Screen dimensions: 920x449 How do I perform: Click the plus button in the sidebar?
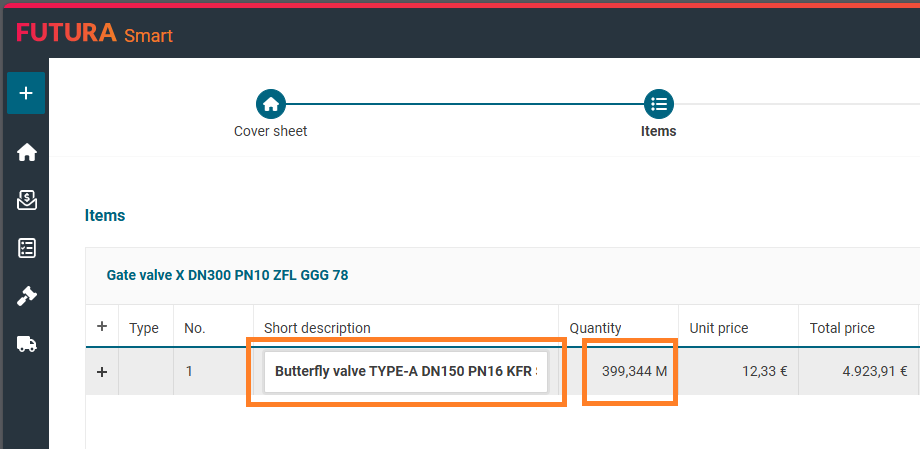[26, 93]
